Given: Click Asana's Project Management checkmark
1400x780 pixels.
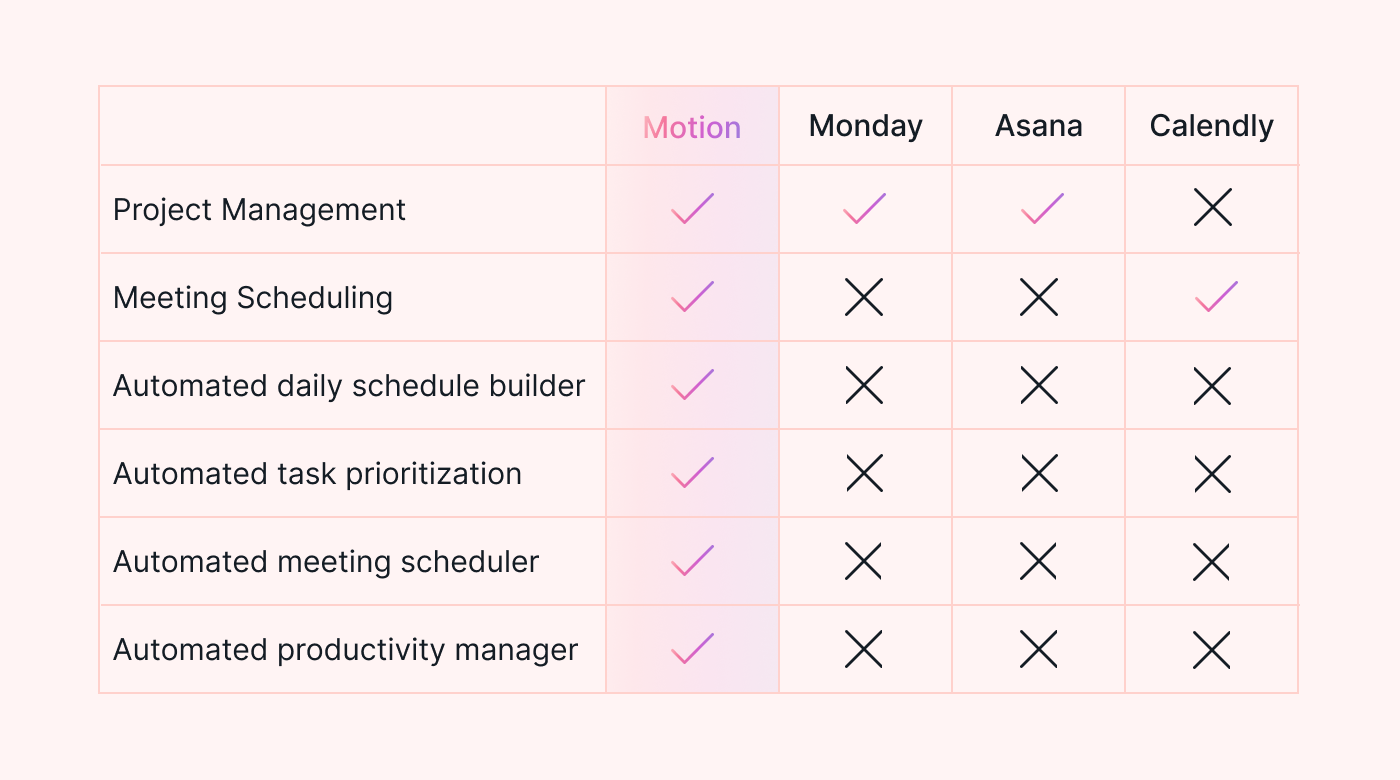Looking at the screenshot, I should (1042, 209).
